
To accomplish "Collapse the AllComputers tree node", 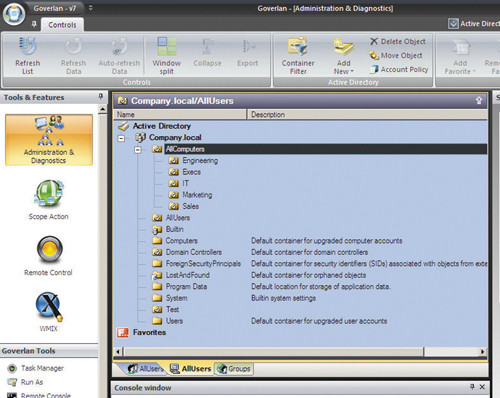I will coord(138,150).
